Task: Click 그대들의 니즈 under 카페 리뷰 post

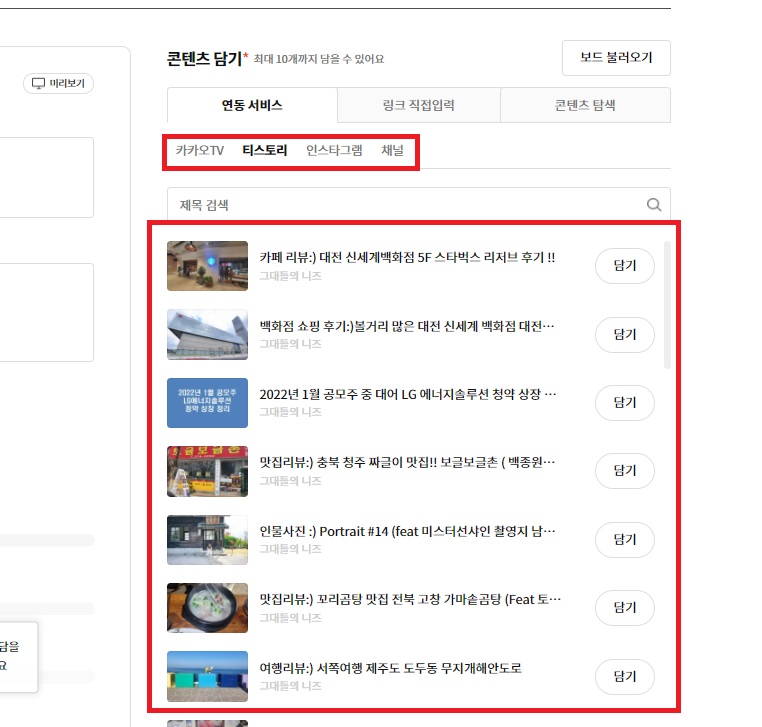Action: tap(290, 276)
